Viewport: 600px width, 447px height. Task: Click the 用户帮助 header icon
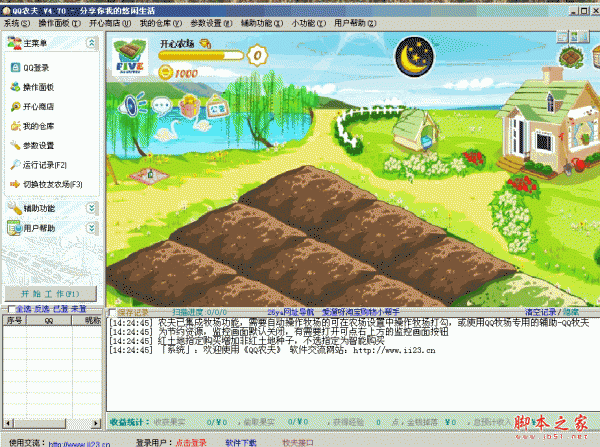15,228
